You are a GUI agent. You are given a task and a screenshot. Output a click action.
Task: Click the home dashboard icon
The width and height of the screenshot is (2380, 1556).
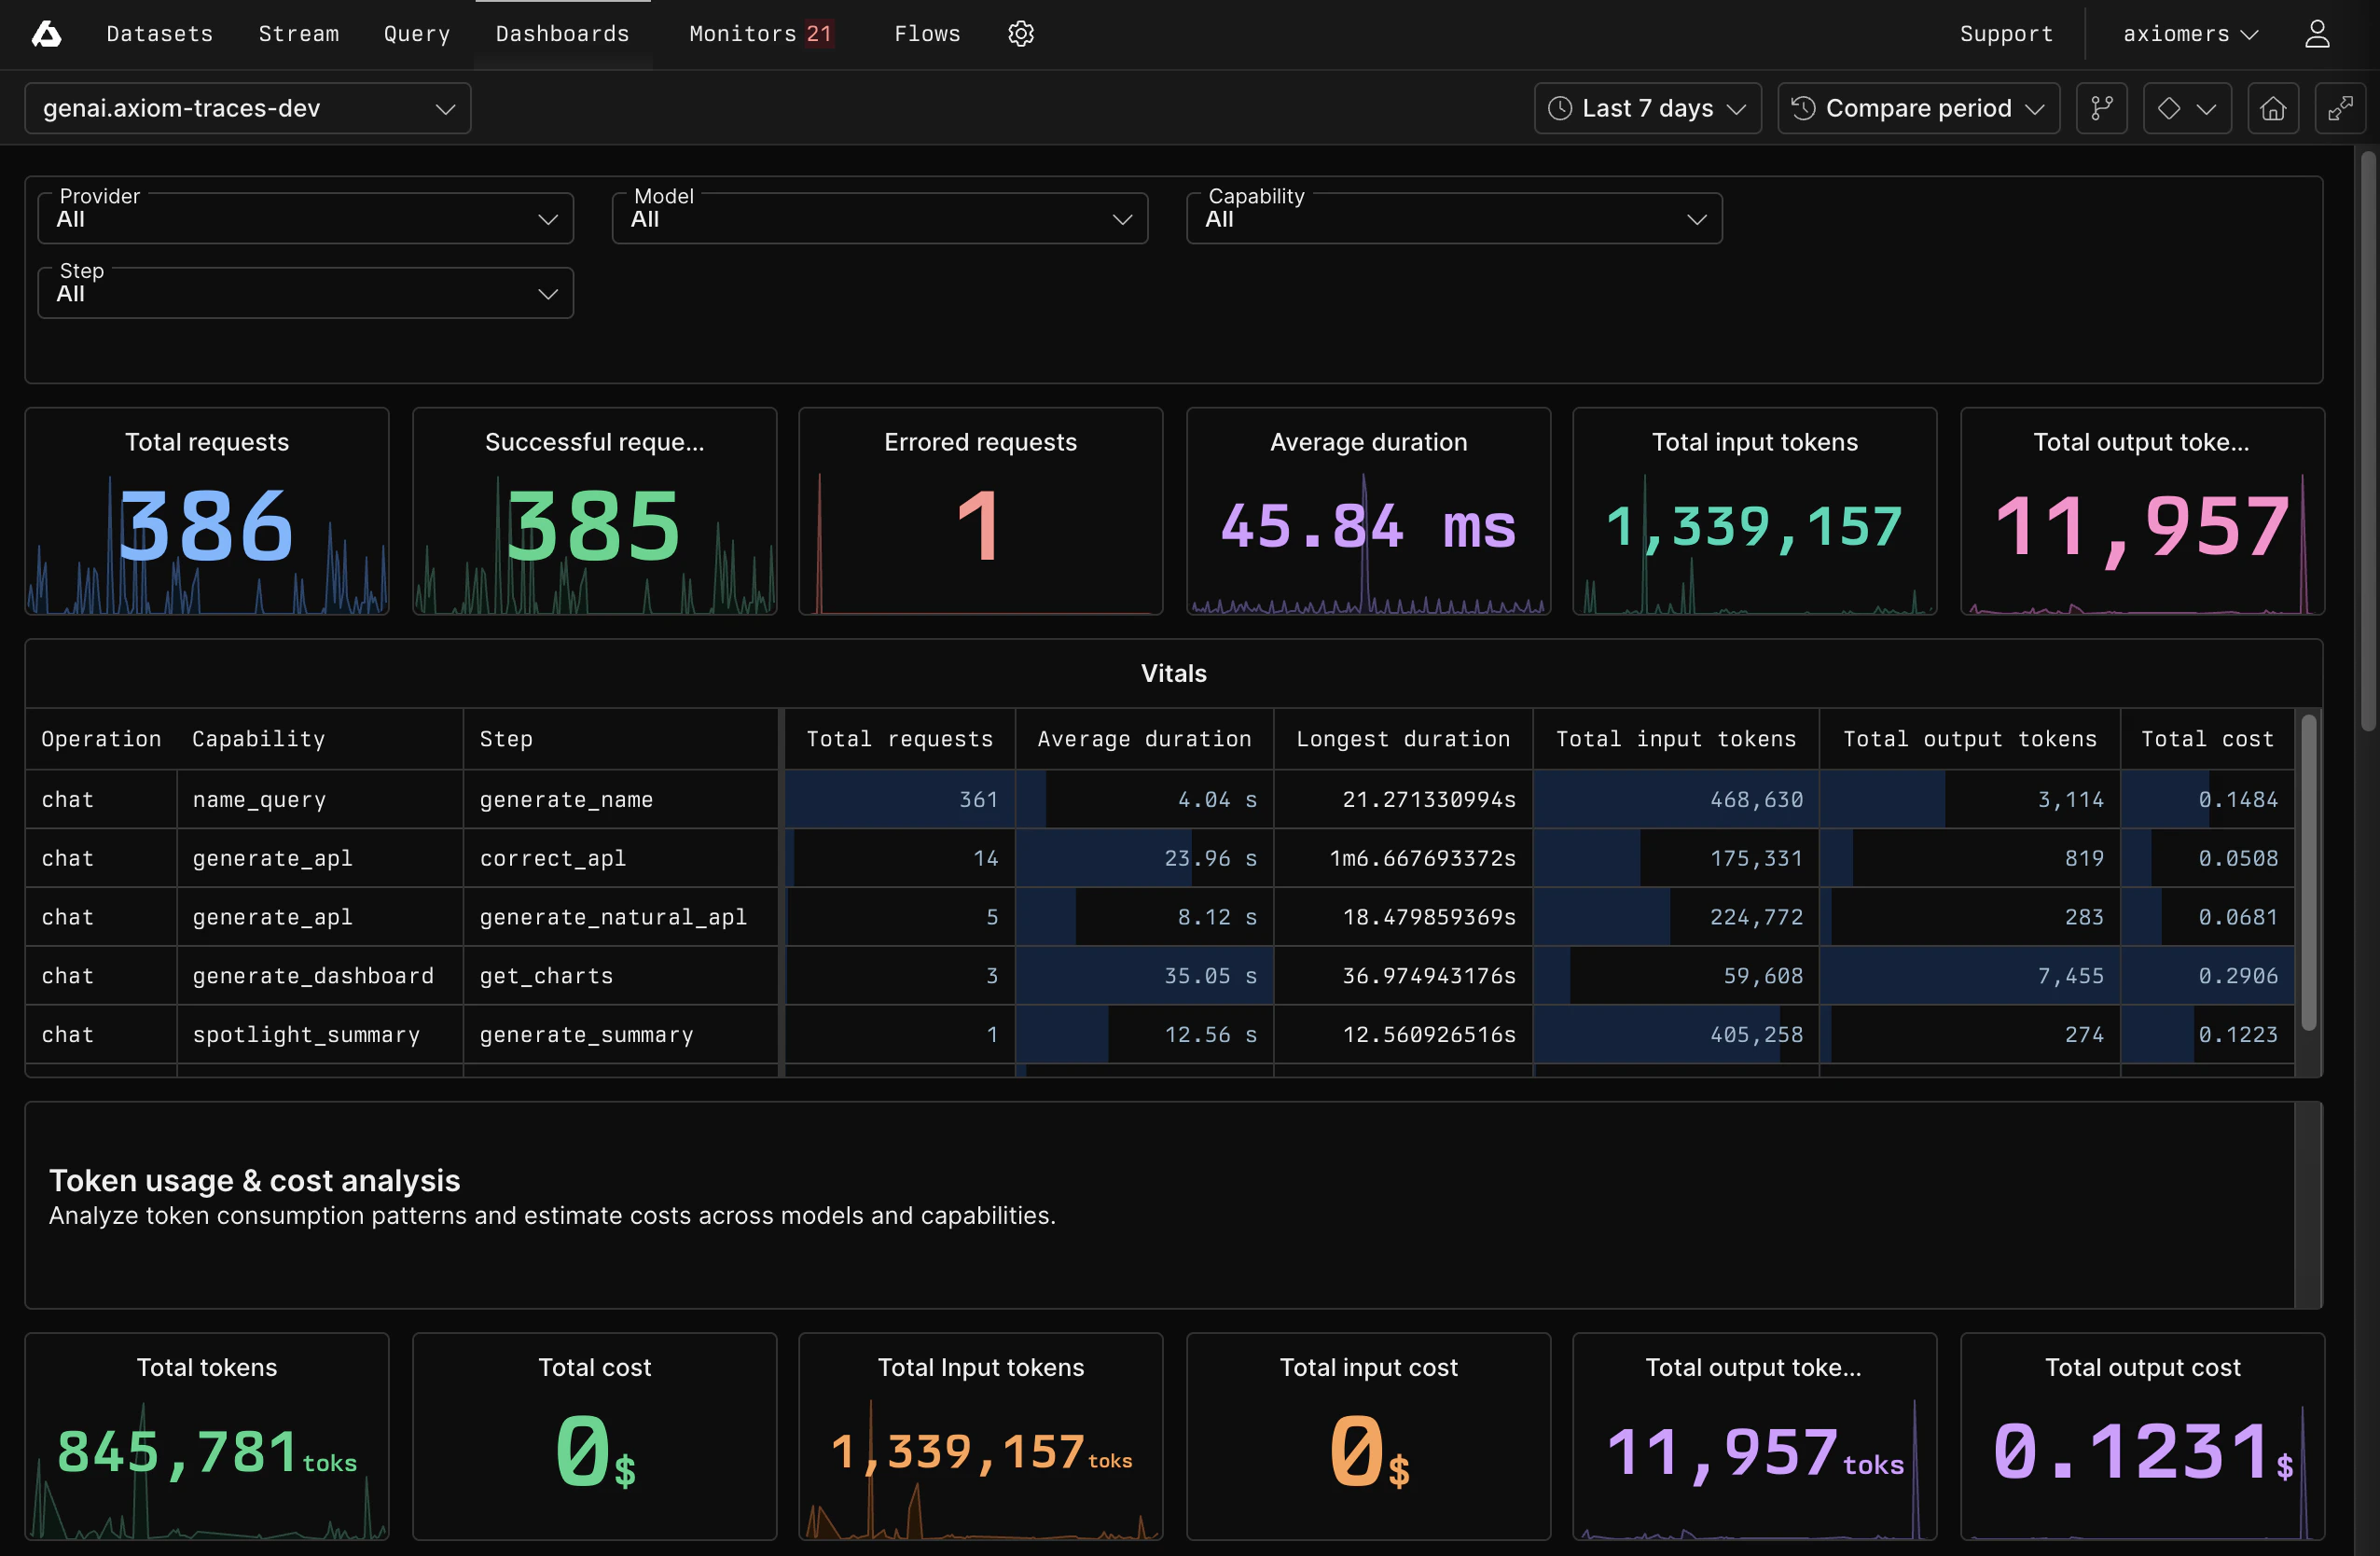pos(2272,108)
